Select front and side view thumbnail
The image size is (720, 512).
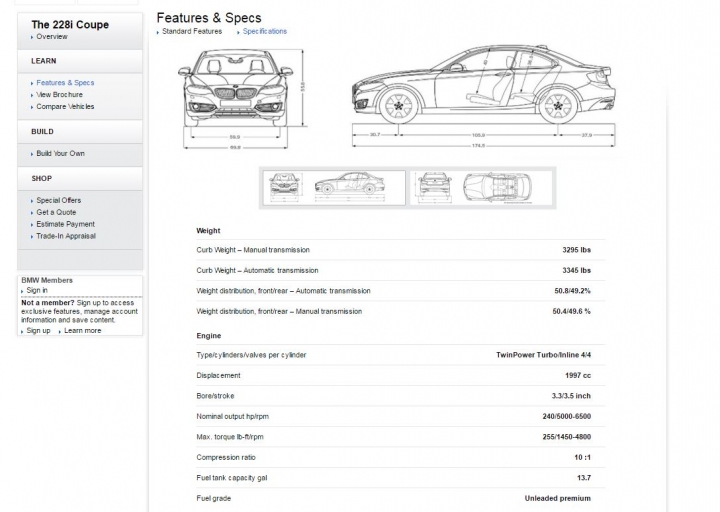coord(333,188)
